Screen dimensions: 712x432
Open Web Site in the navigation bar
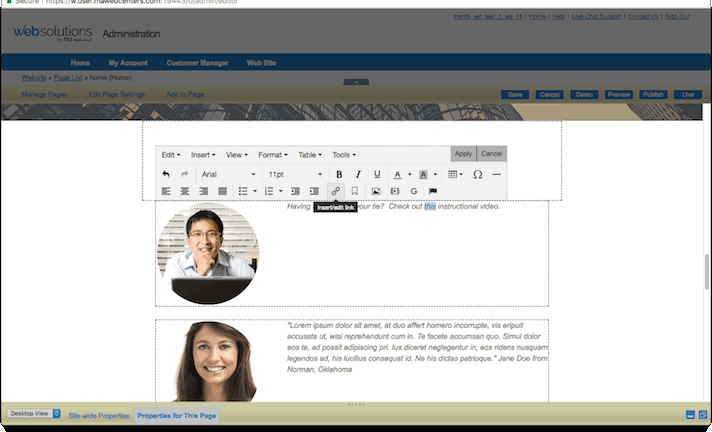261,63
